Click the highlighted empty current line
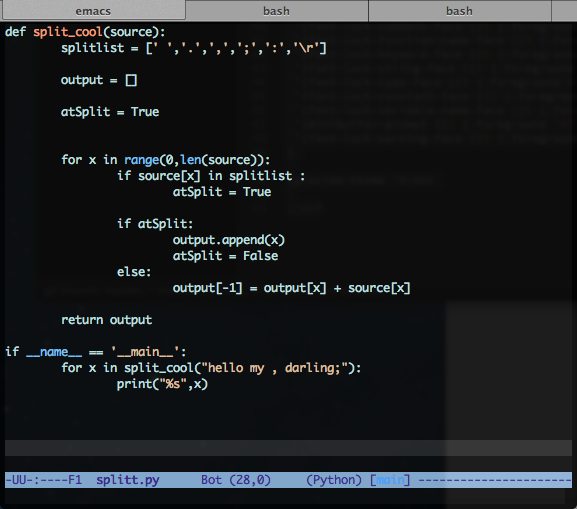 click(288, 448)
